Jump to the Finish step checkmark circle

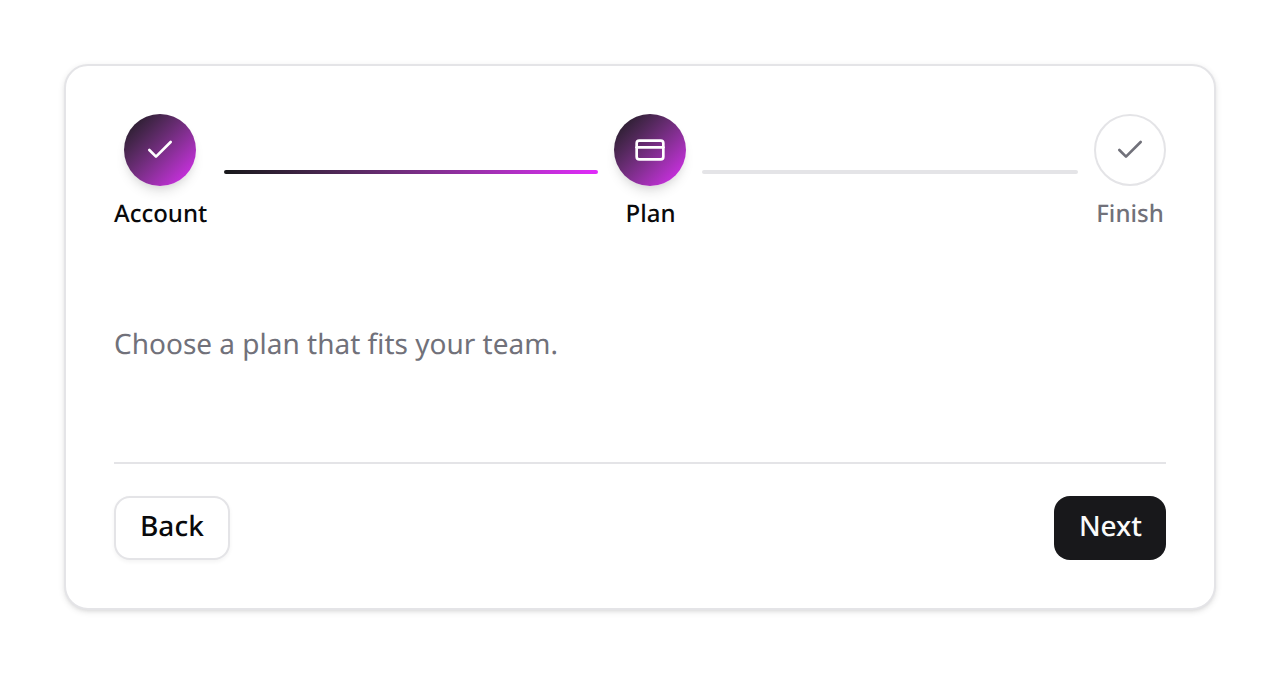(x=1130, y=150)
